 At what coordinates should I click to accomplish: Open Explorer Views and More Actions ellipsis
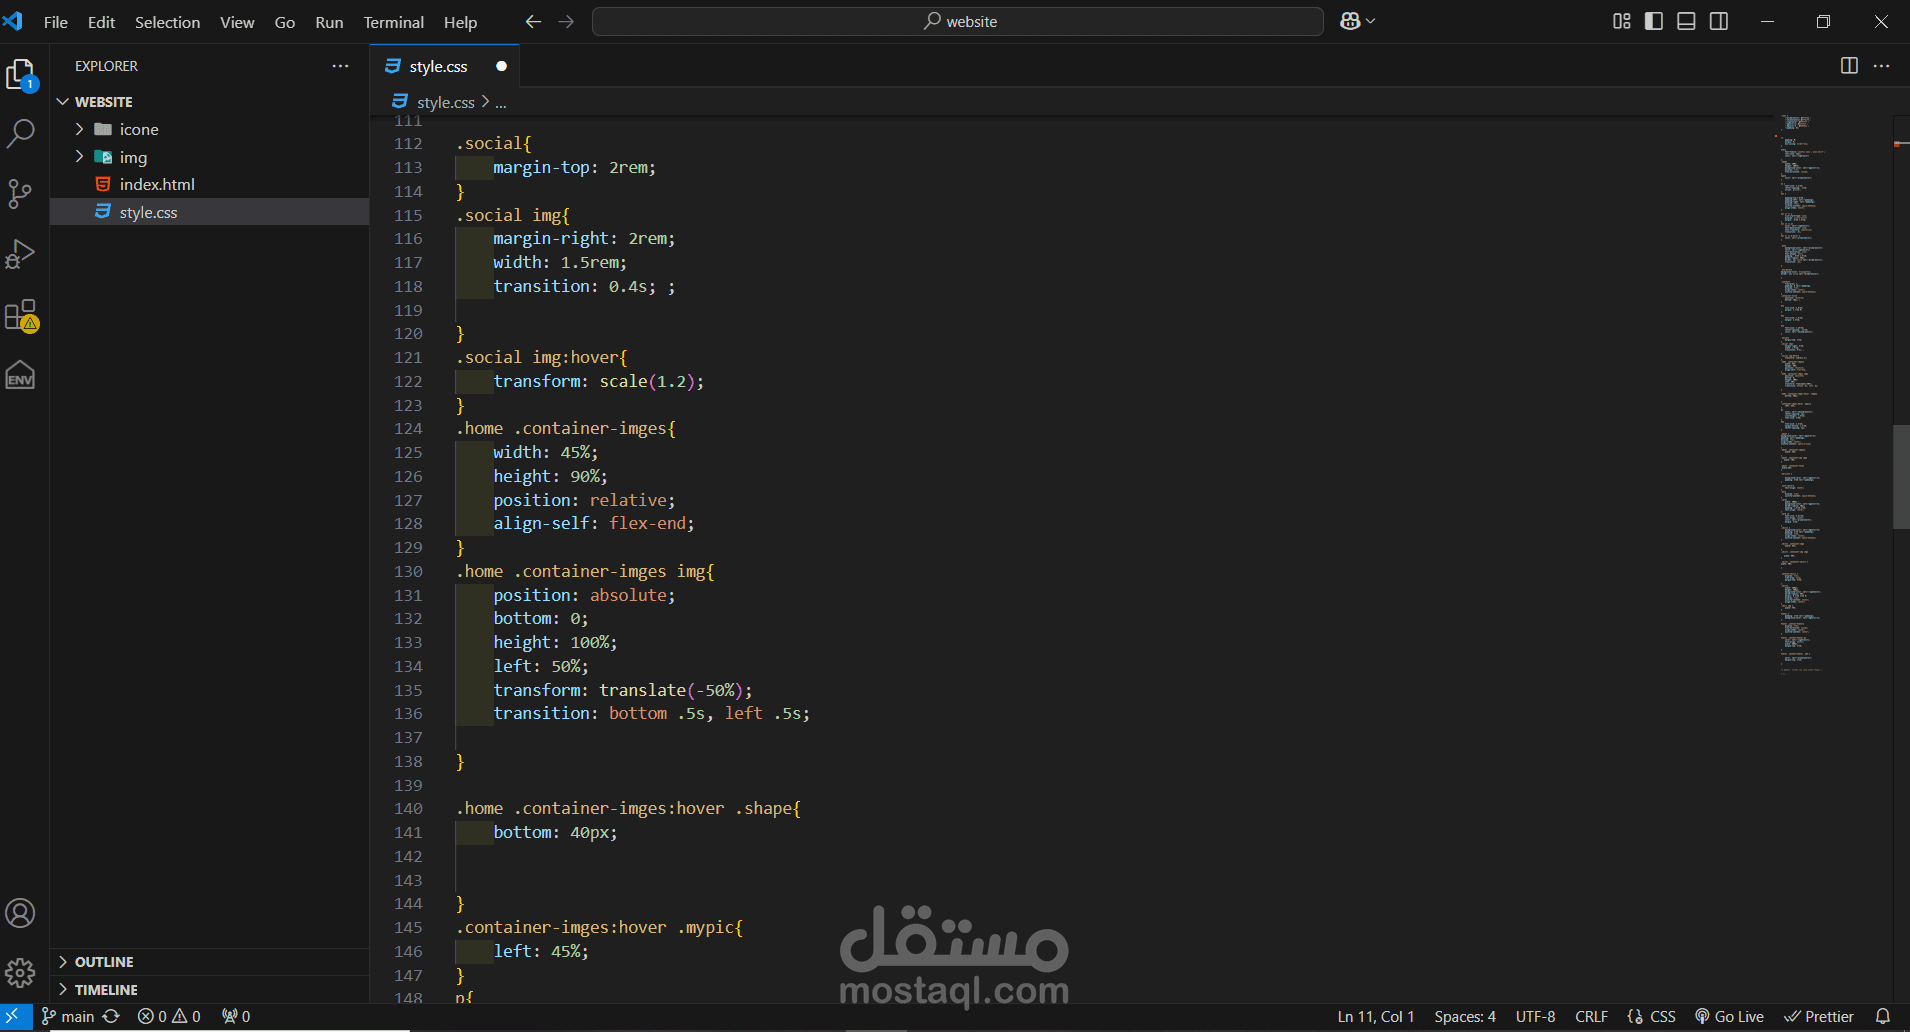coord(340,66)
